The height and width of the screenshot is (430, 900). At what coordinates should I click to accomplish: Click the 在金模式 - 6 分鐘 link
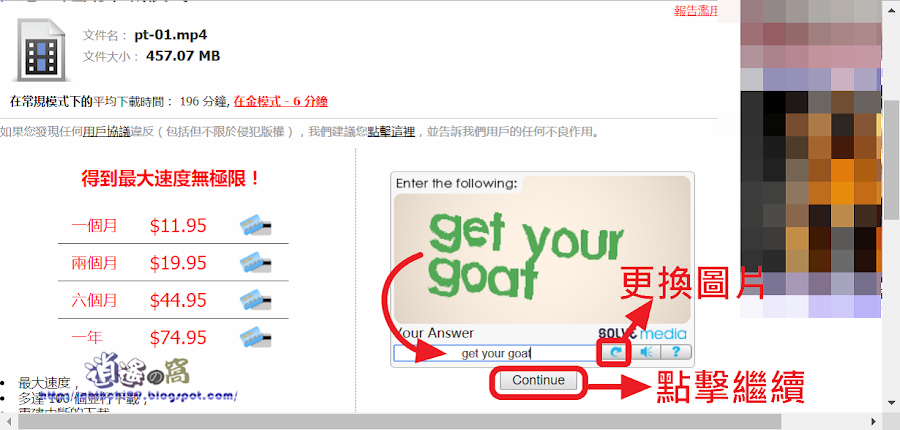coord(281,102)
